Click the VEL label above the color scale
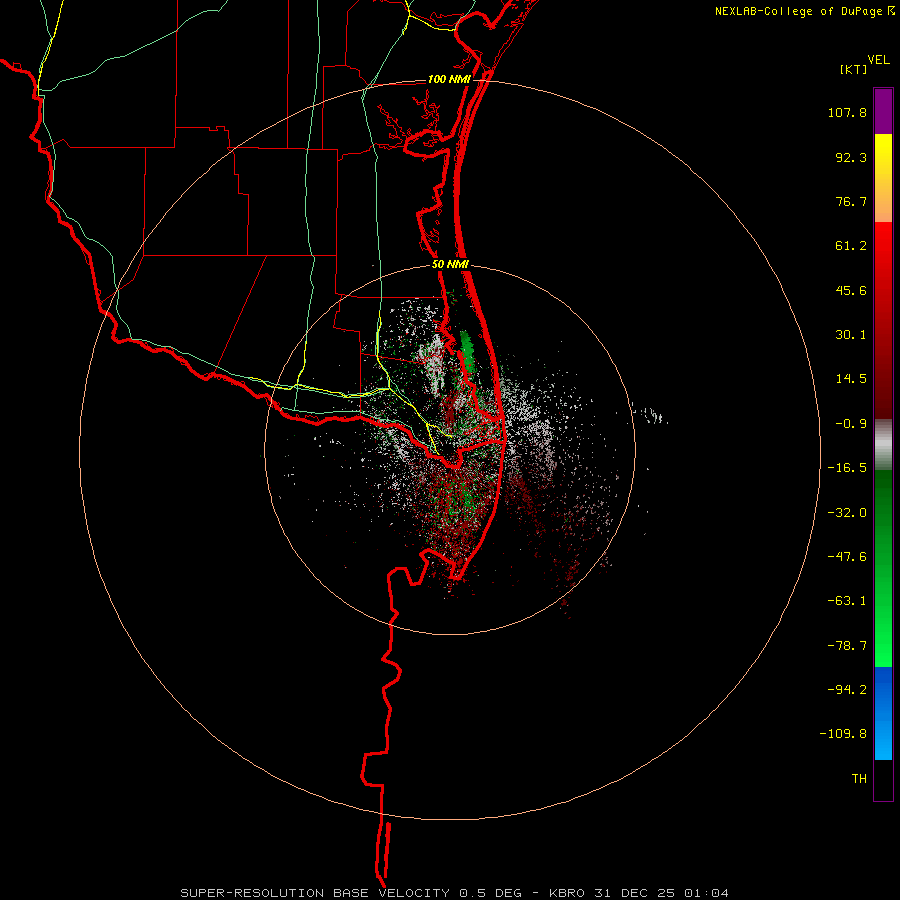 [x=878, y=60]
